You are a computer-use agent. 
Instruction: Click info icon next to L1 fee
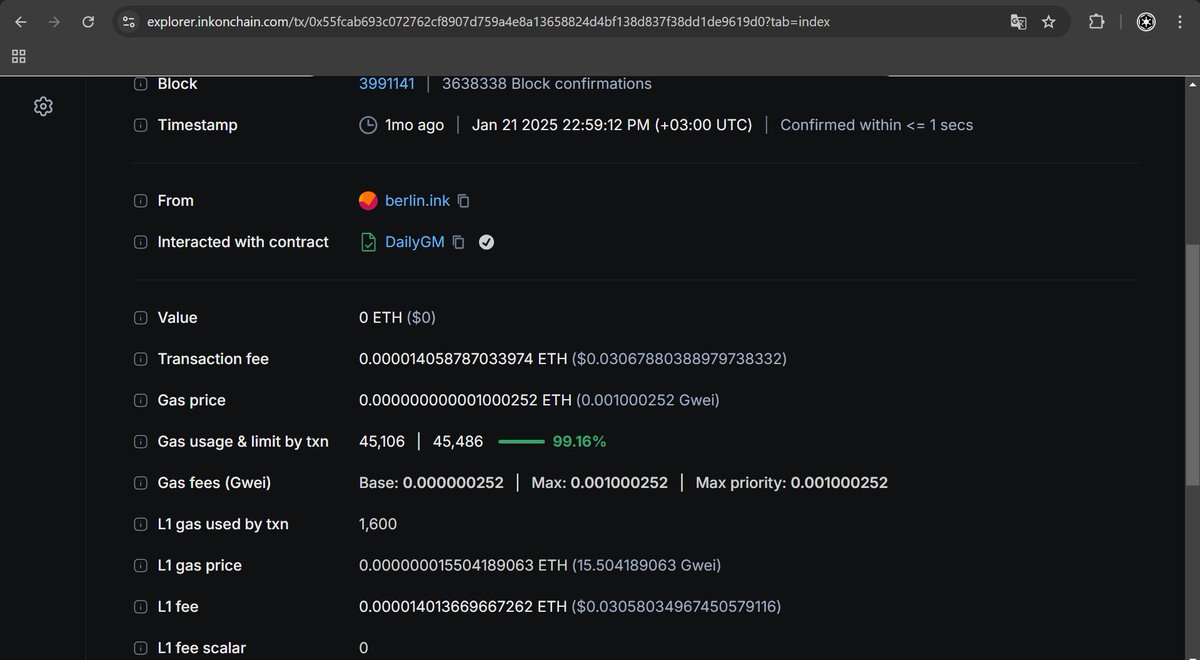(140, 606)
